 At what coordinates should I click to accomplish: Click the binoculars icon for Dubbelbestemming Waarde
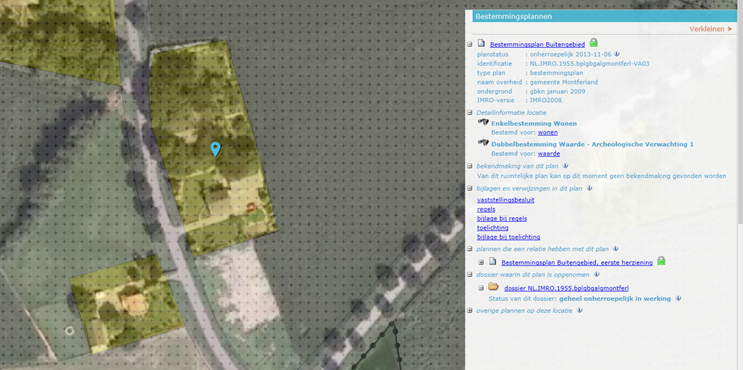pos(483,143)
